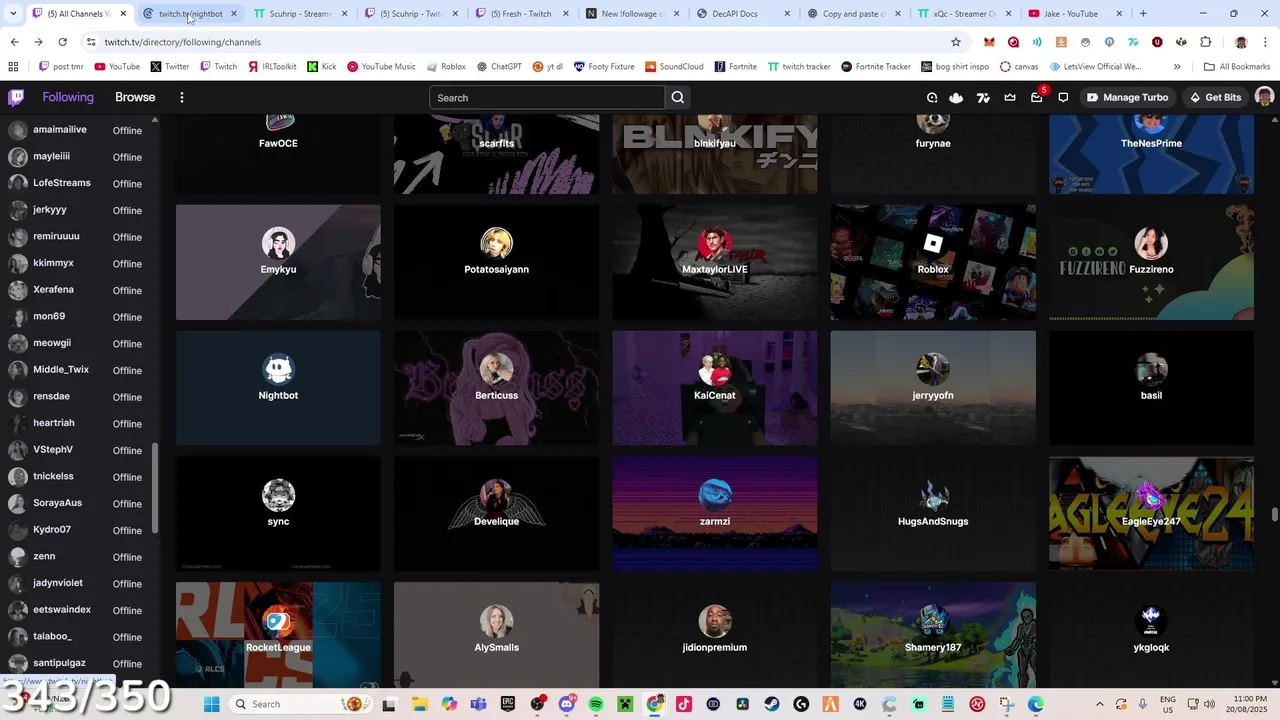Open Epic Games Launcher from the taskbar
This screenshot has width=1280, height=720.
[x=508, y=704]
